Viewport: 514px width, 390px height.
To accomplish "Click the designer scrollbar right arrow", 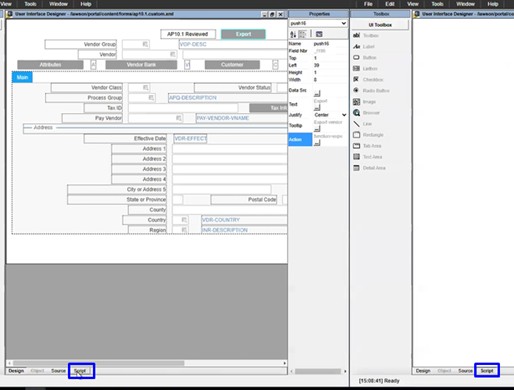I will (285, 363).
